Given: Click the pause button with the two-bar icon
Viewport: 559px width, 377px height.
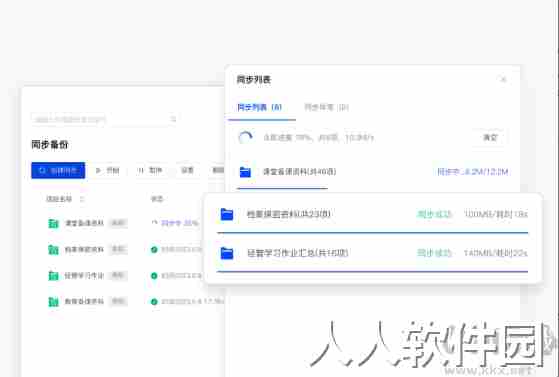Looking at the screenshot, I should 149,170.
